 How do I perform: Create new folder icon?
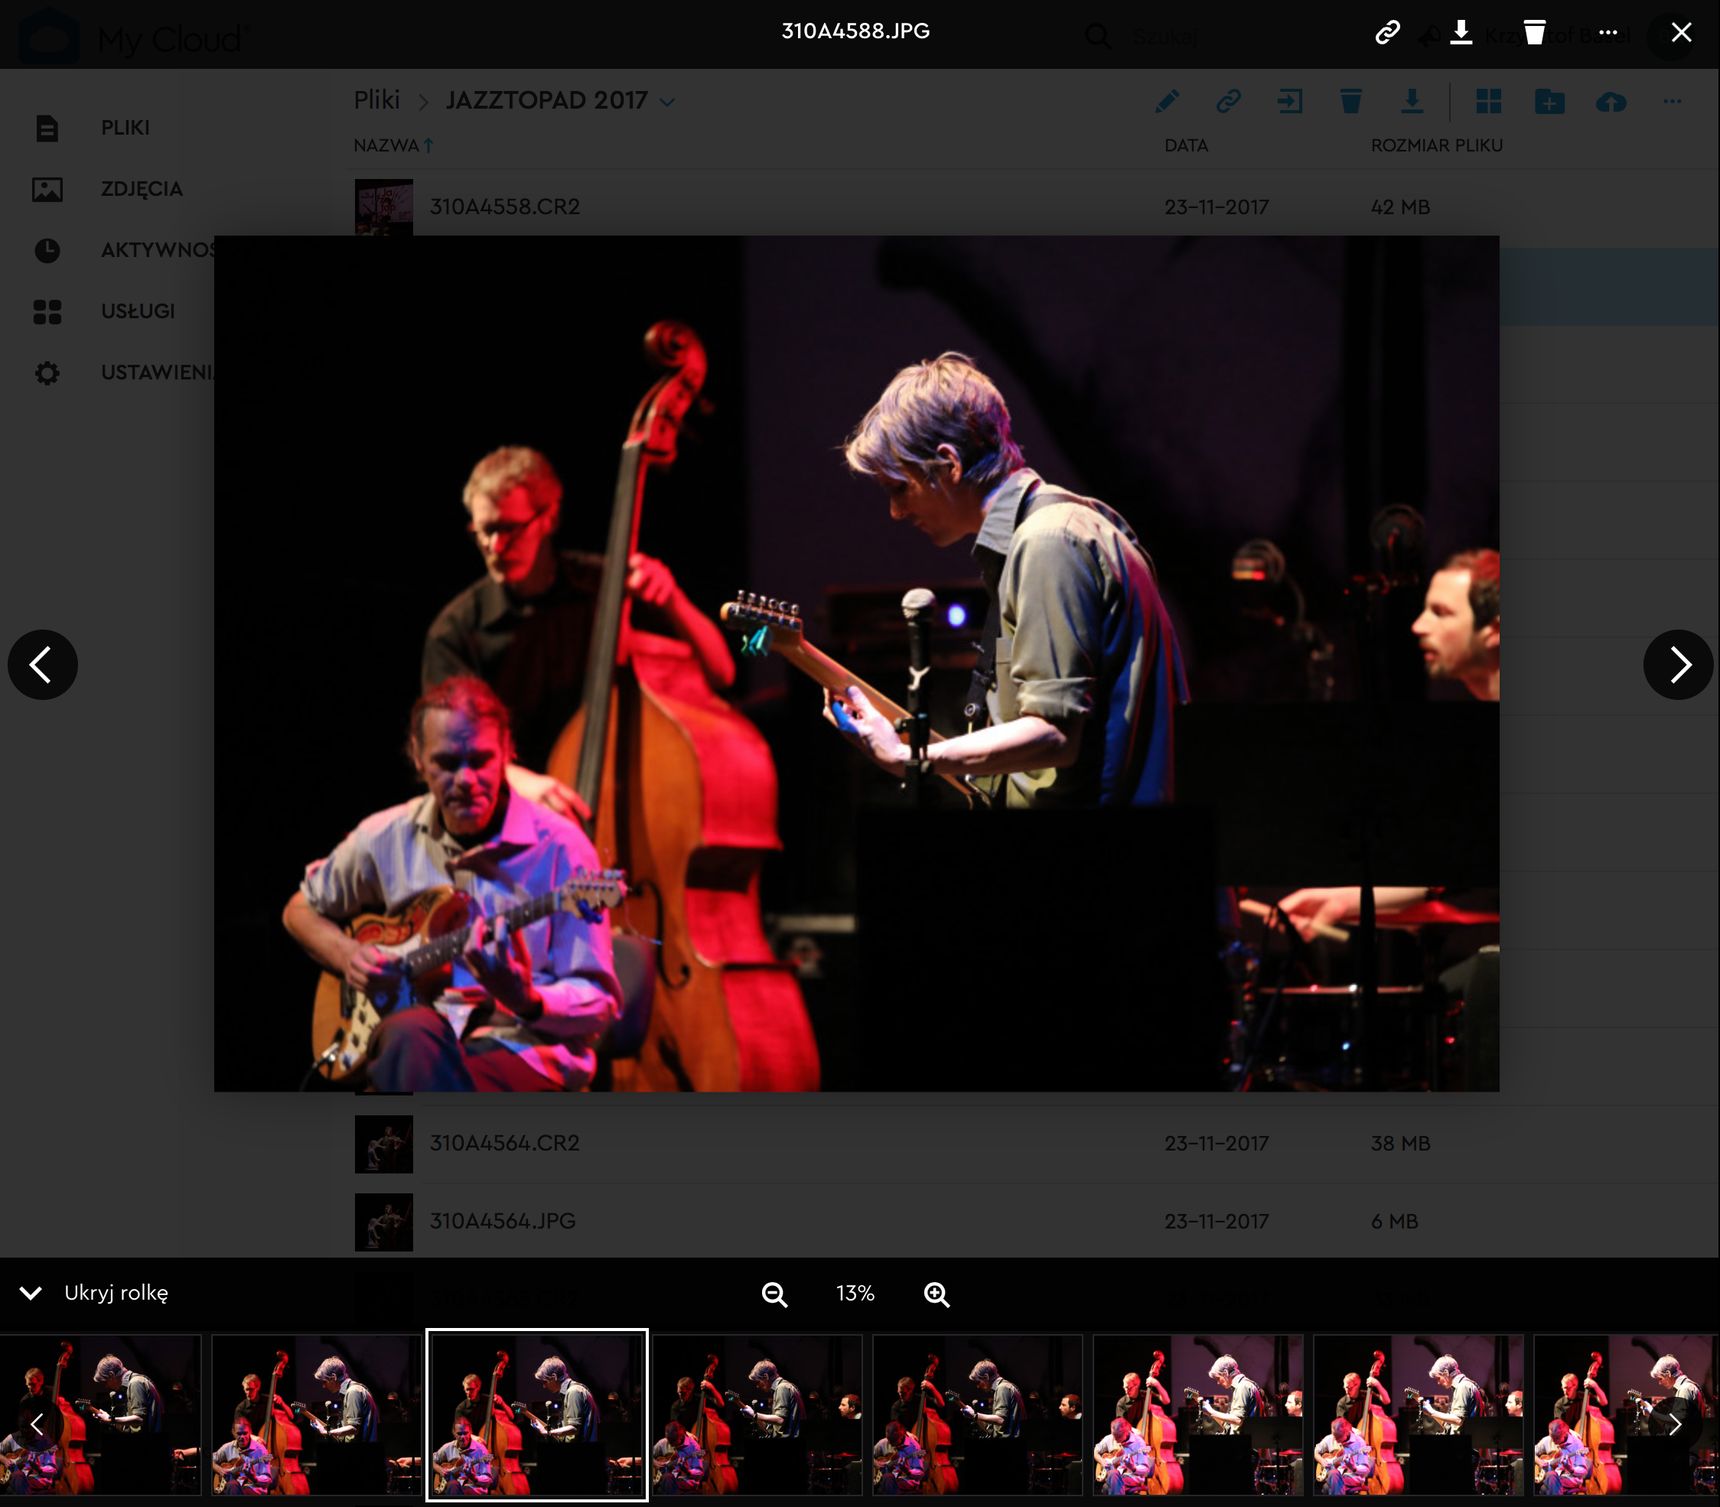click(x=1550, y=101)
